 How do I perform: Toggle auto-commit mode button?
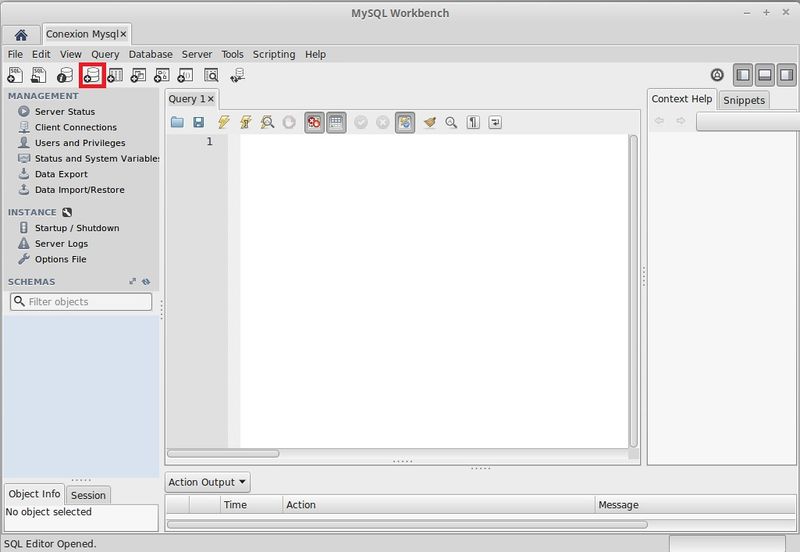(x=405, y=122)
